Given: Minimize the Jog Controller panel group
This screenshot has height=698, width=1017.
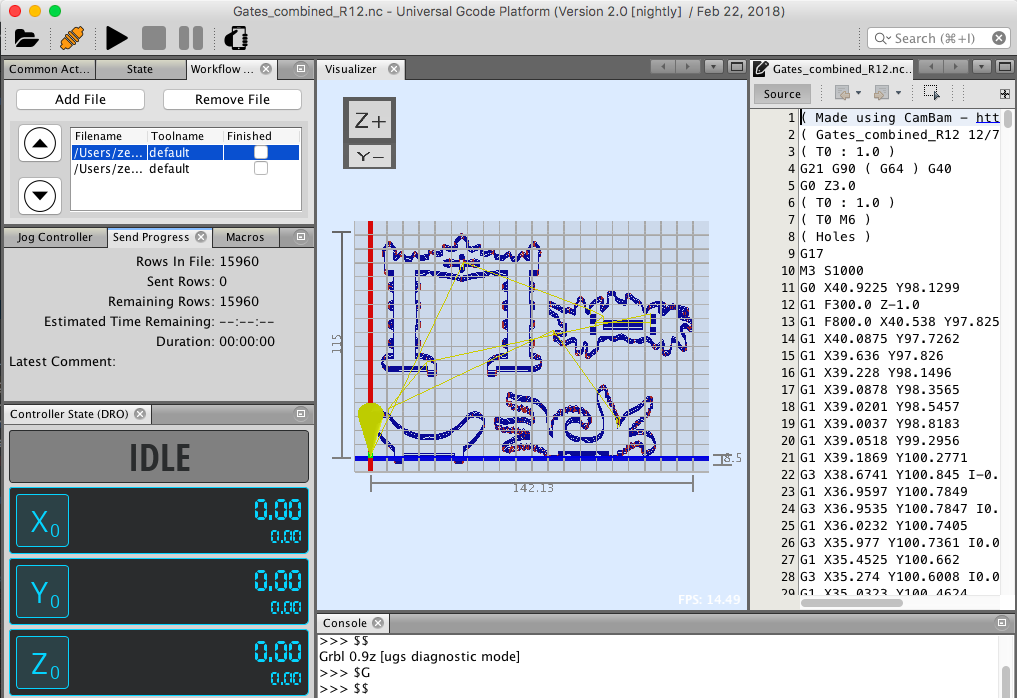Looking at the screenshot, I should pos(301,236).
